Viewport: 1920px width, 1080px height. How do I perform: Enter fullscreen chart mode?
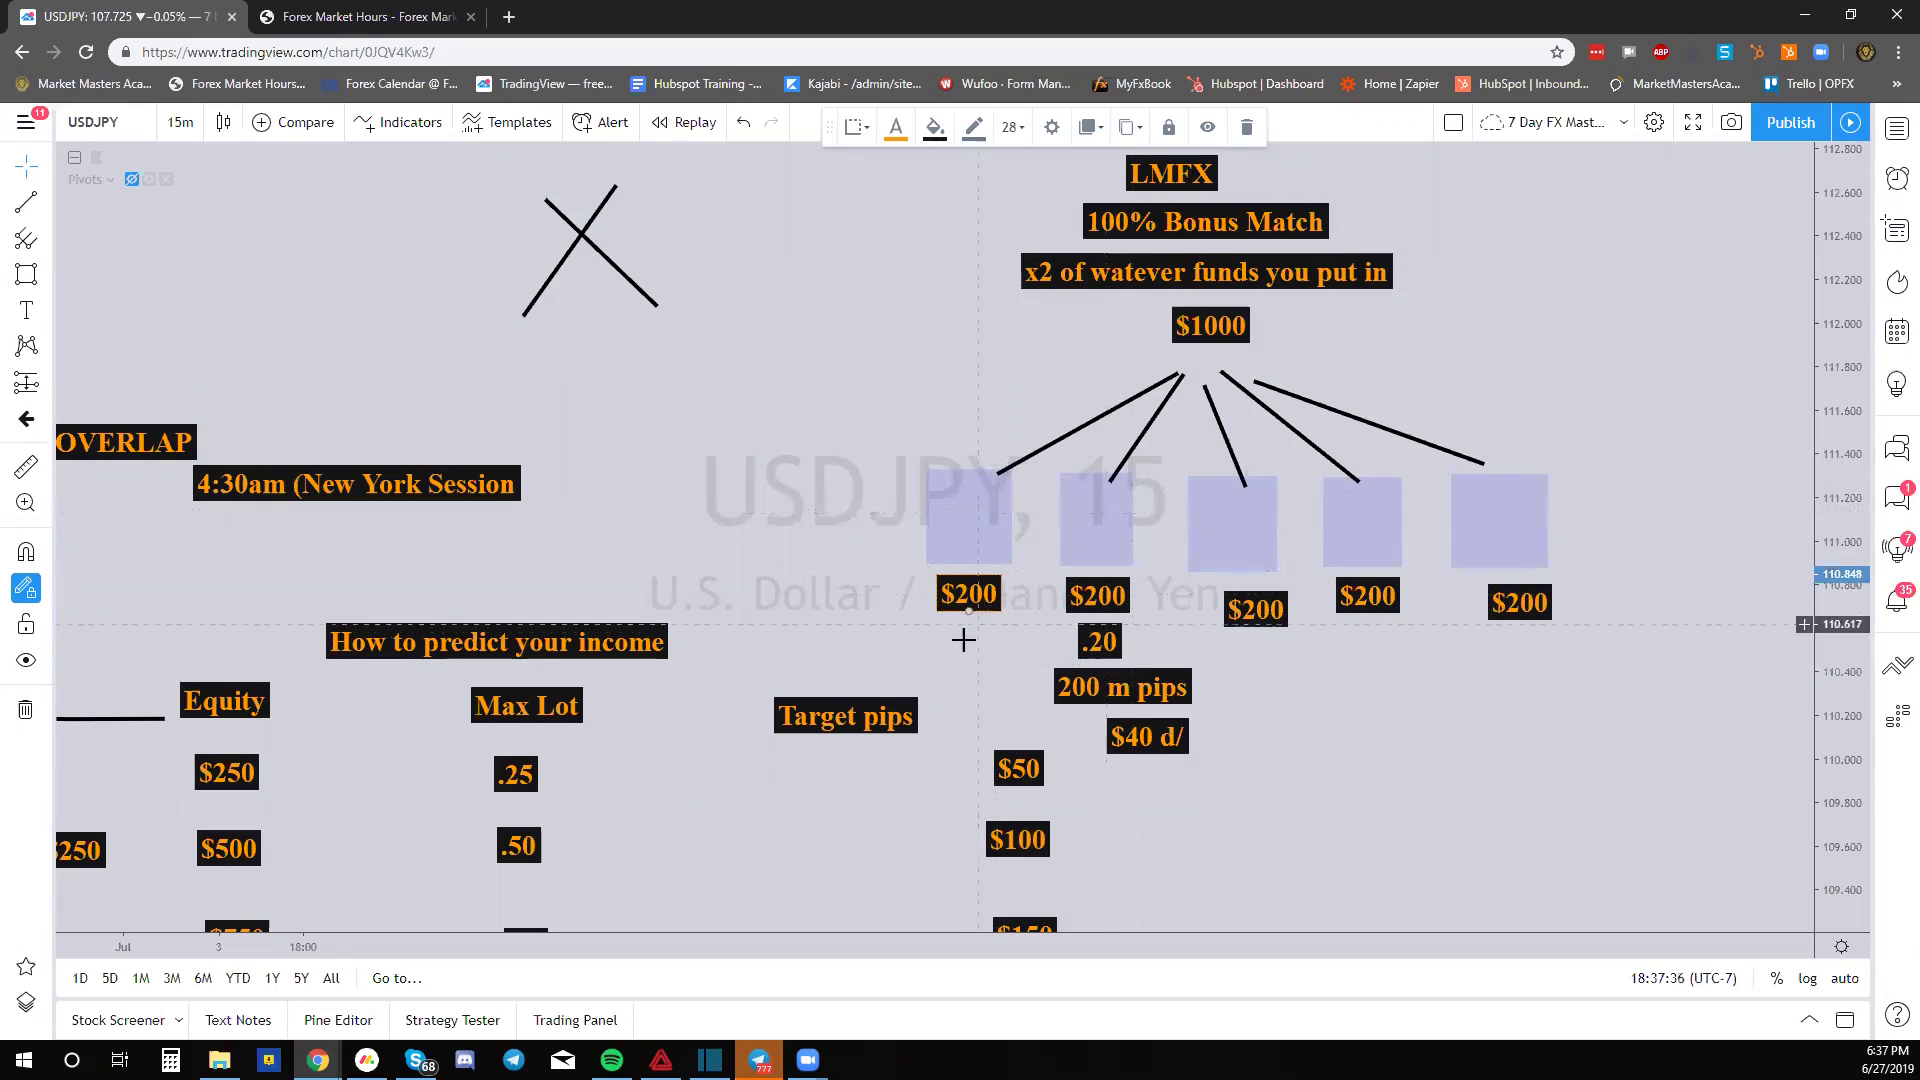1693,122
